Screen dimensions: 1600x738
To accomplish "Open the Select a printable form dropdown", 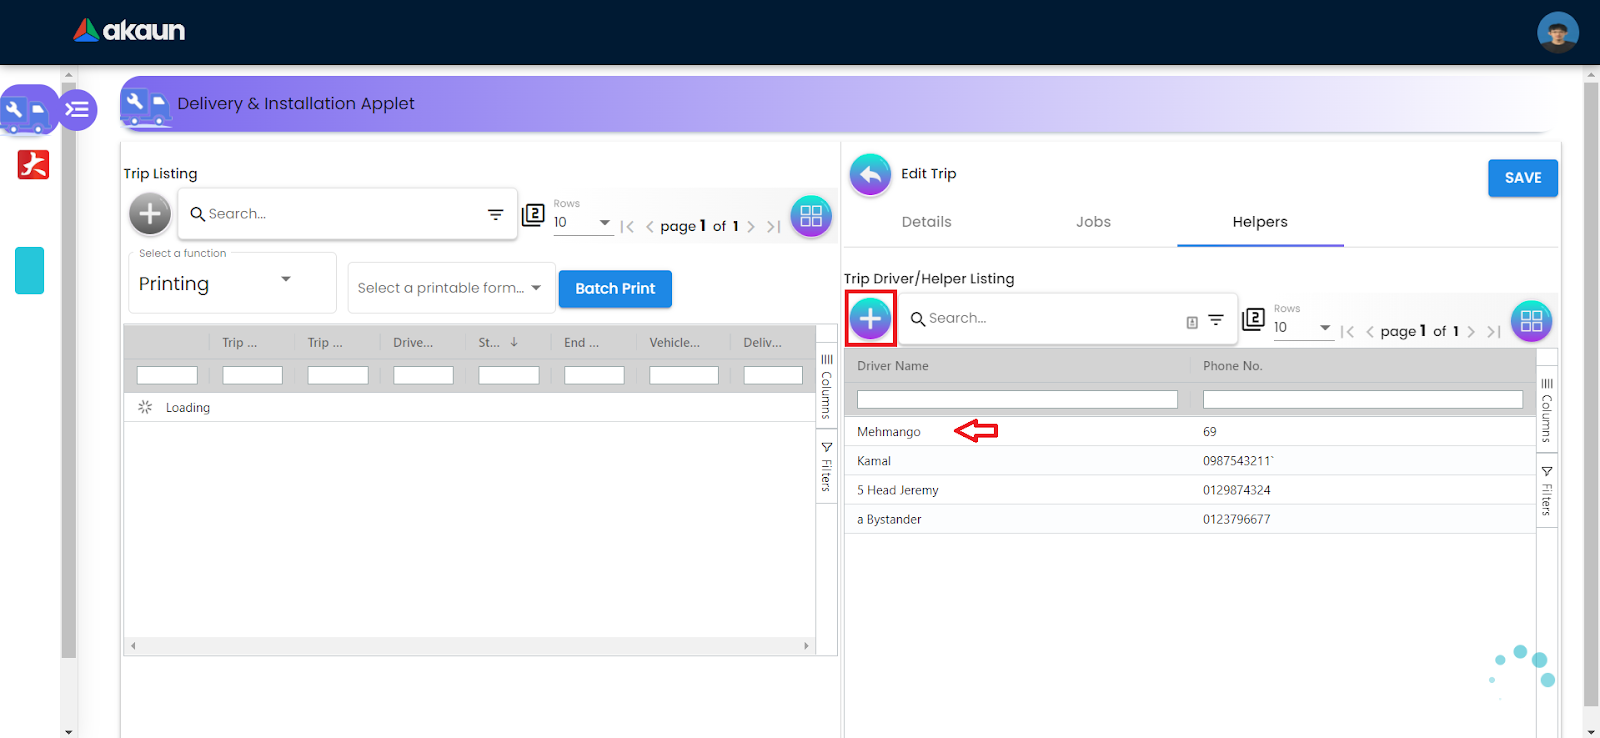I will 451,288.
